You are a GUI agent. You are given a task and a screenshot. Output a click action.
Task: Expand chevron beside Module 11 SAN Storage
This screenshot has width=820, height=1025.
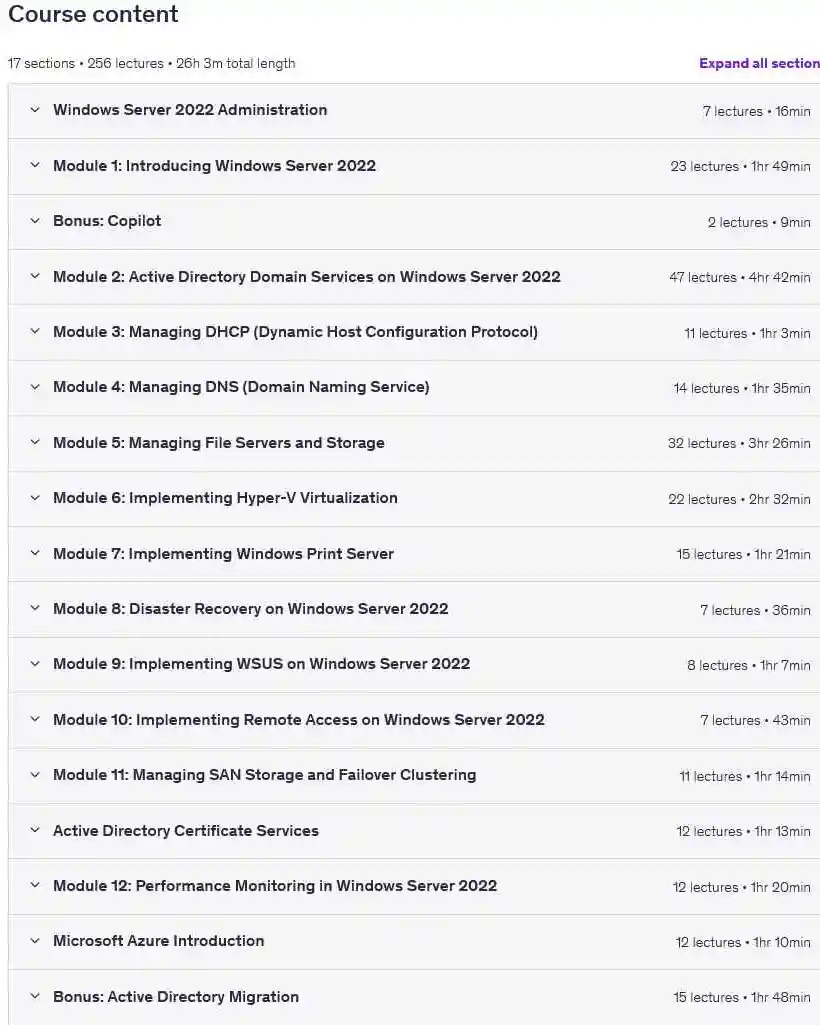[35, 775]
